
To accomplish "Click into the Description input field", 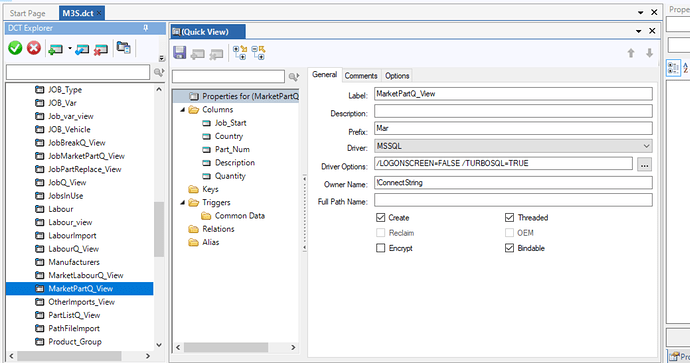I will point(513,111).
